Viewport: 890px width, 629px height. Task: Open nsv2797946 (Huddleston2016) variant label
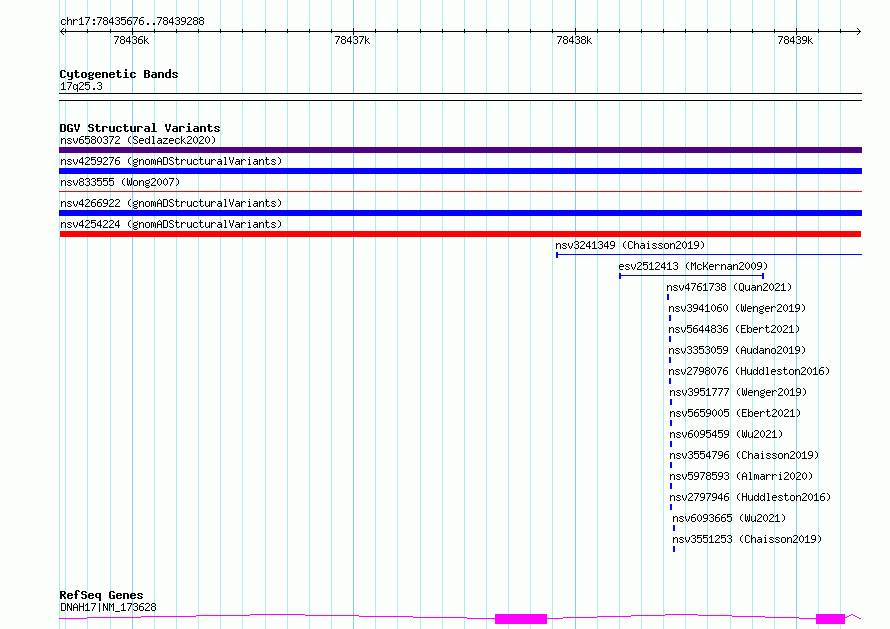pyautogui.click(x=750, y=497)
